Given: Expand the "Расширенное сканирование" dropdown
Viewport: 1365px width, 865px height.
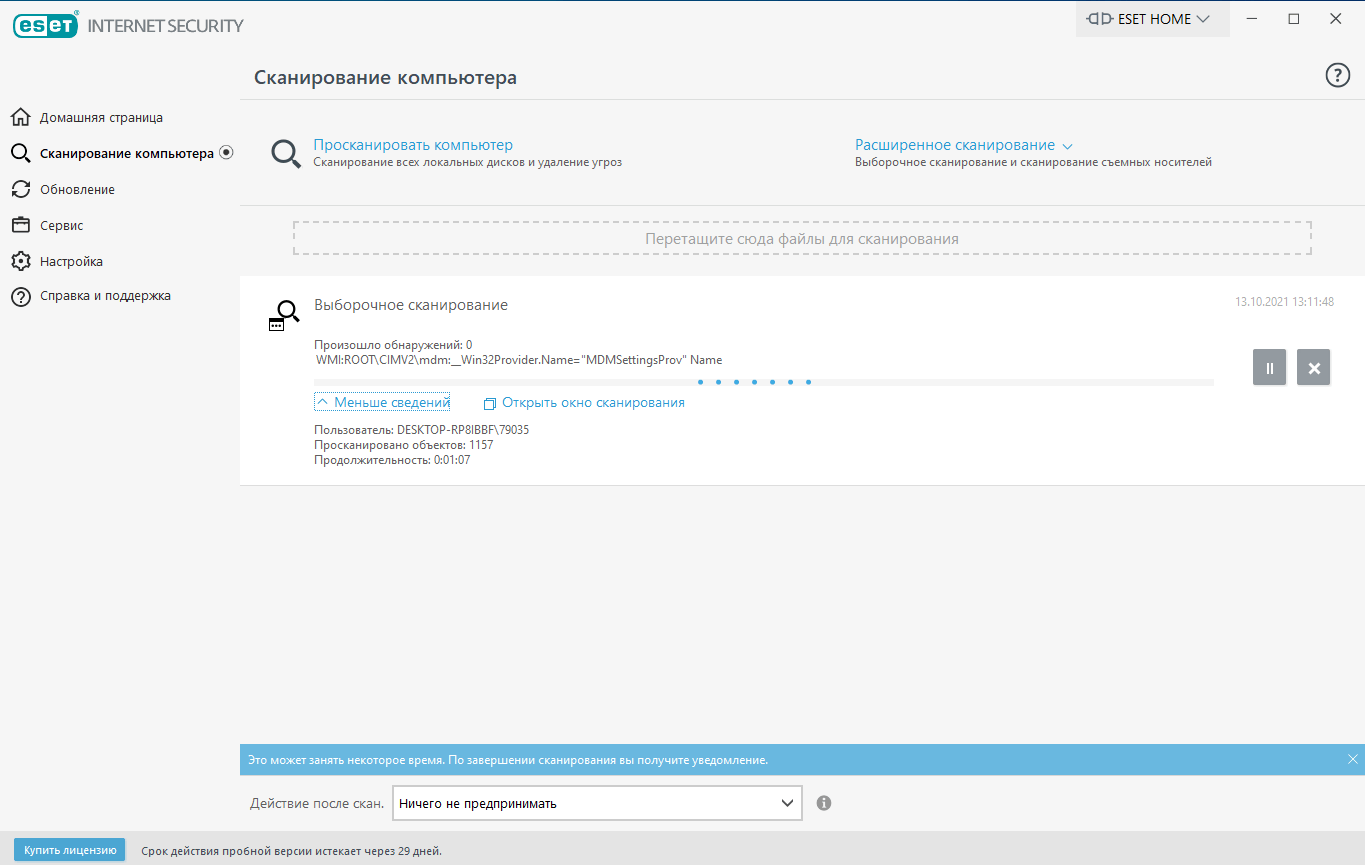Looking at the screenshot, I should tap(963, 145).
